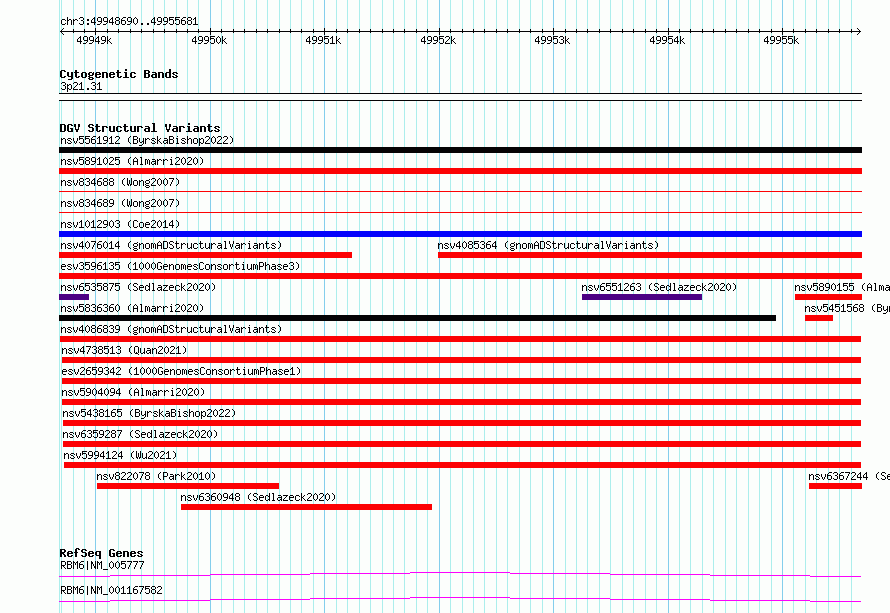890x613 pixels.
Task: Open esv3596135 (1000GenomesConsortiumPhase3) label
Action: (x=180, y=266)
